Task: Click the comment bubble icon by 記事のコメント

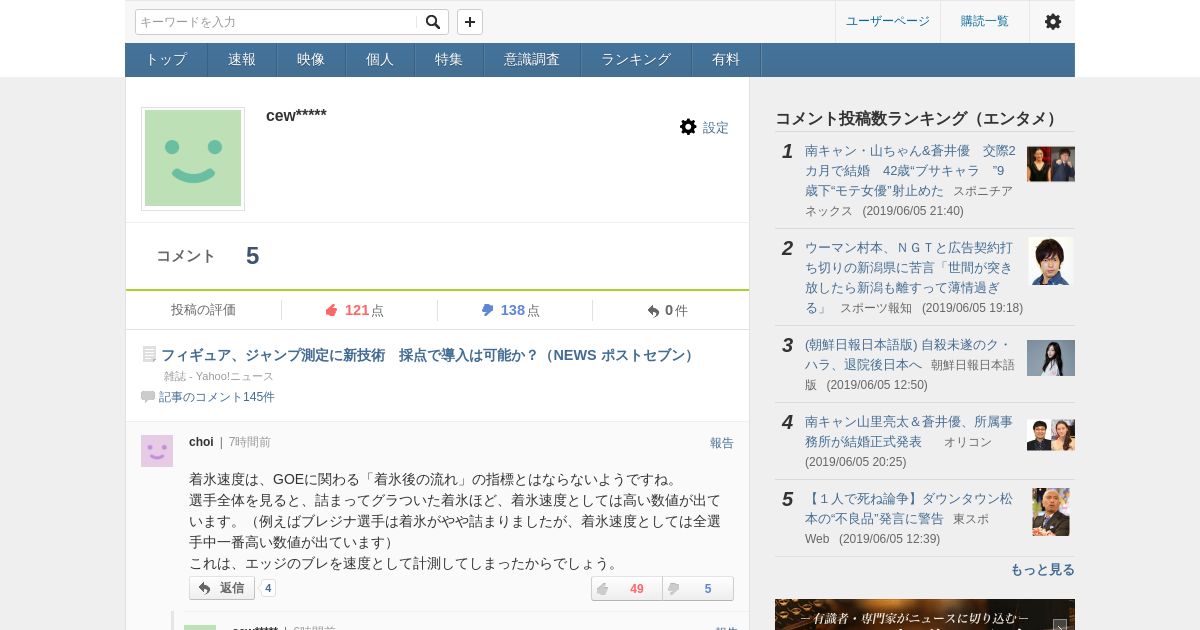Action: (148, 397)
